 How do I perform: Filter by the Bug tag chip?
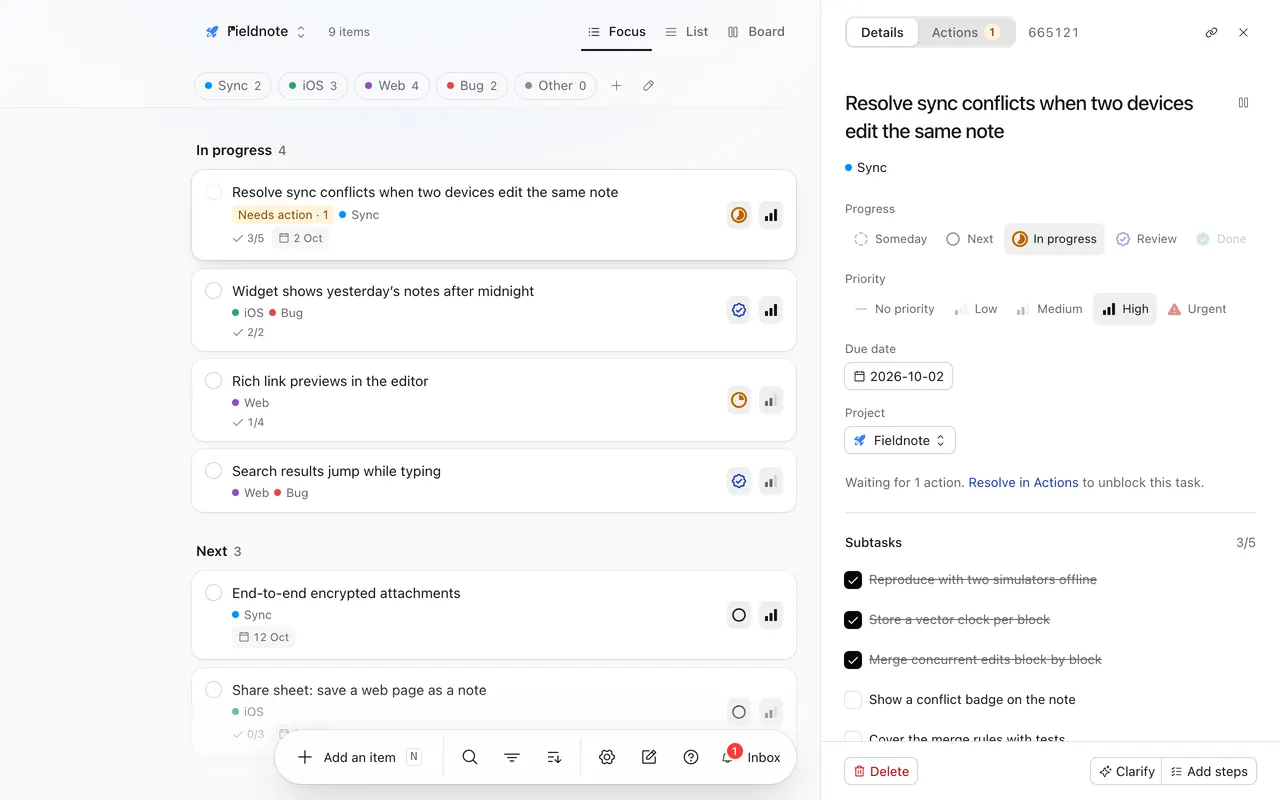[x=472, y=86]
